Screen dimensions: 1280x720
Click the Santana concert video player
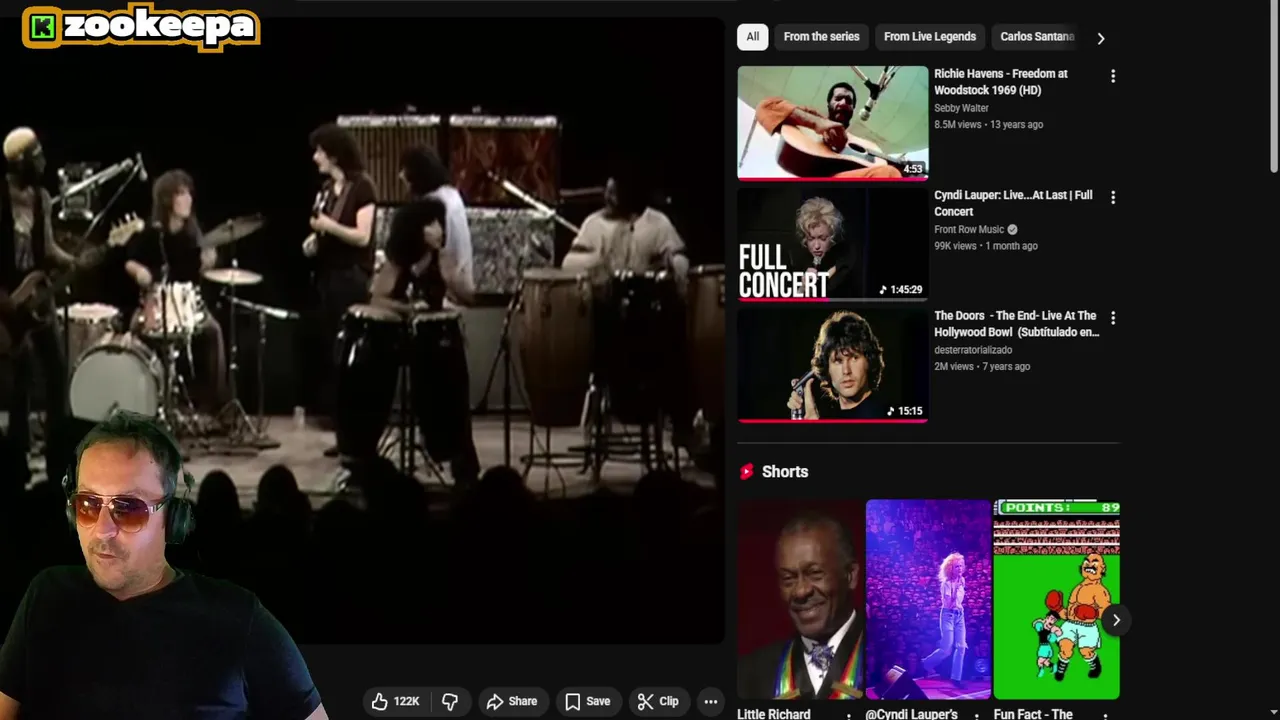(x=362, y=330)
